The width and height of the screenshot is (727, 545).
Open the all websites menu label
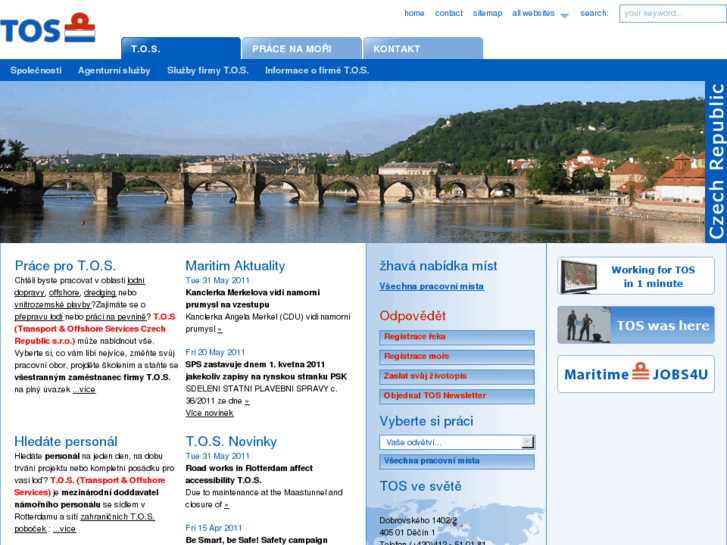533,13
